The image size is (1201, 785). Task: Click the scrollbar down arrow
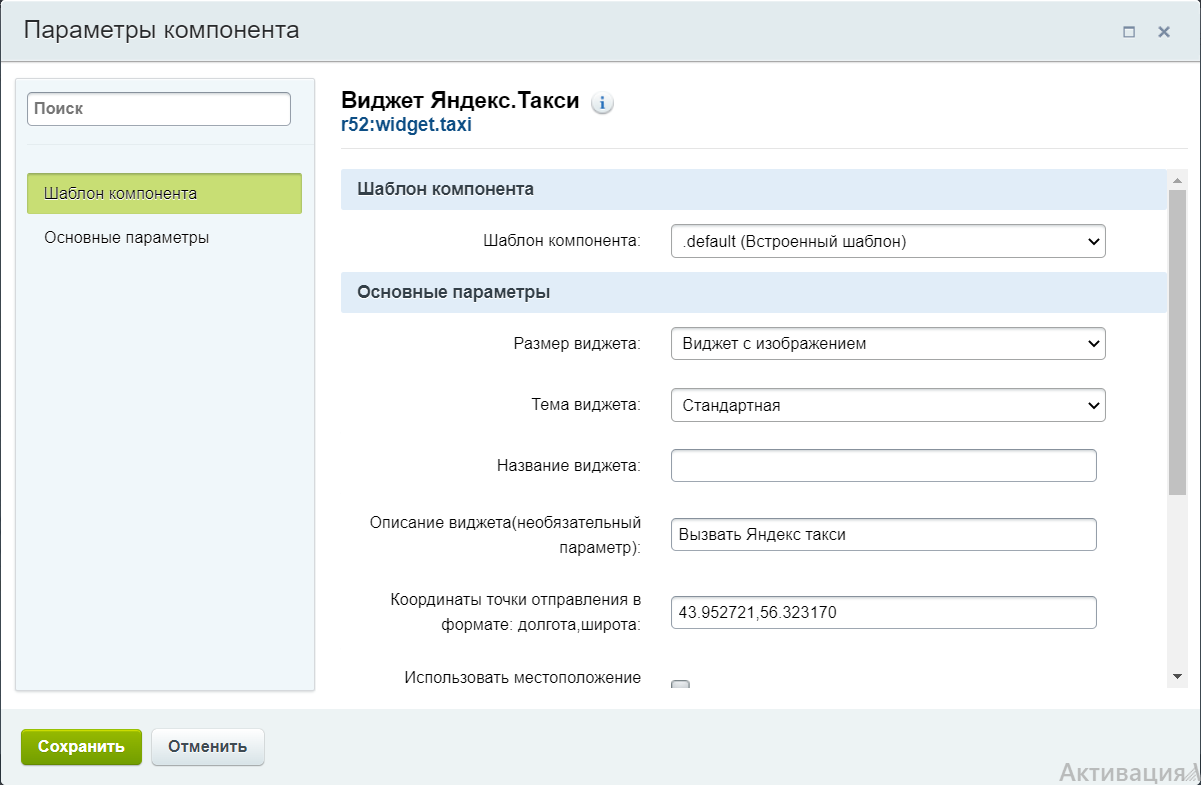1177,677
